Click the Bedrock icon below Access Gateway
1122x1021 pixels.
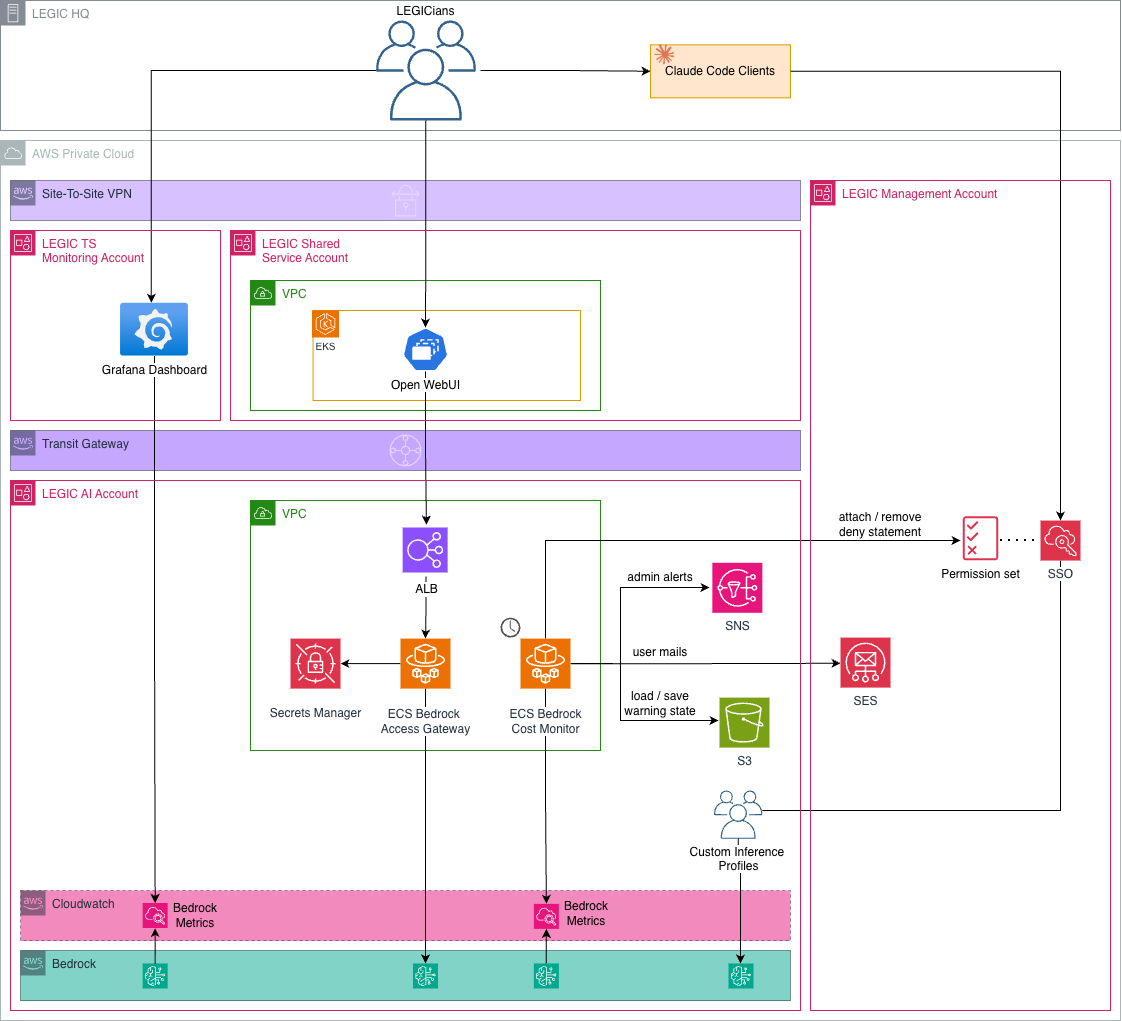coord(425,976)
